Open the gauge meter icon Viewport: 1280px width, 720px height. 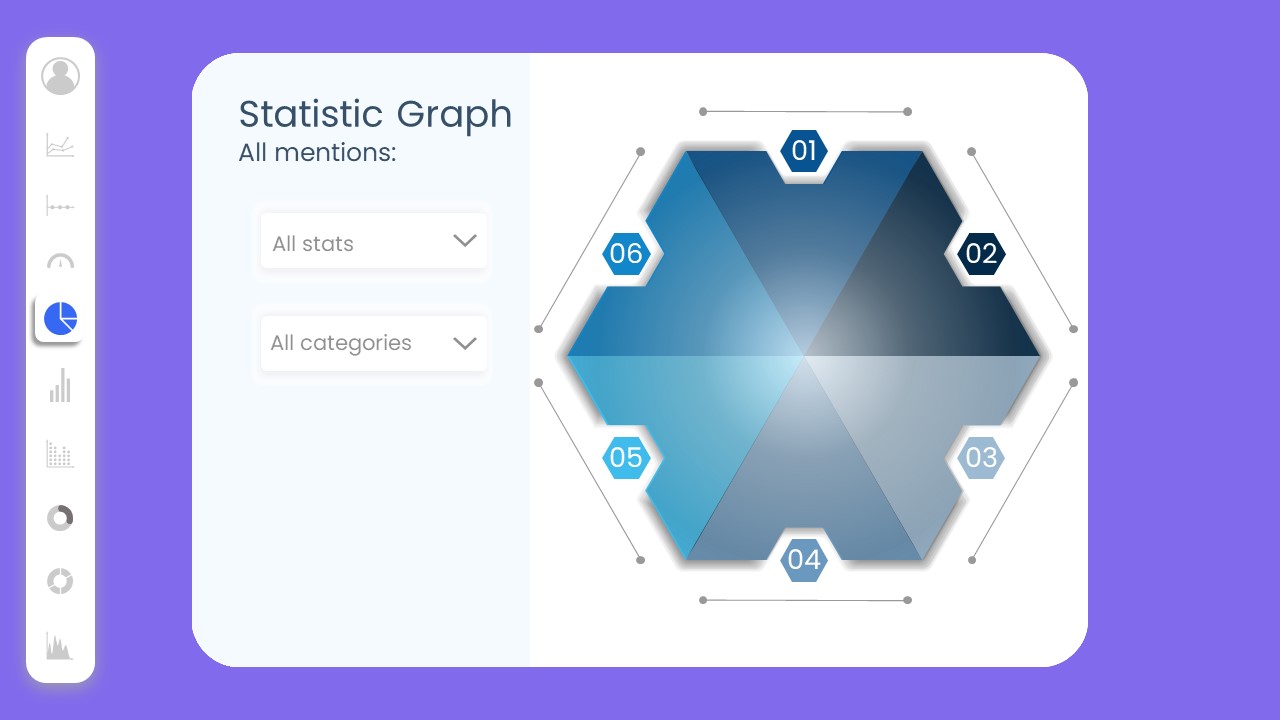(60, 262)
